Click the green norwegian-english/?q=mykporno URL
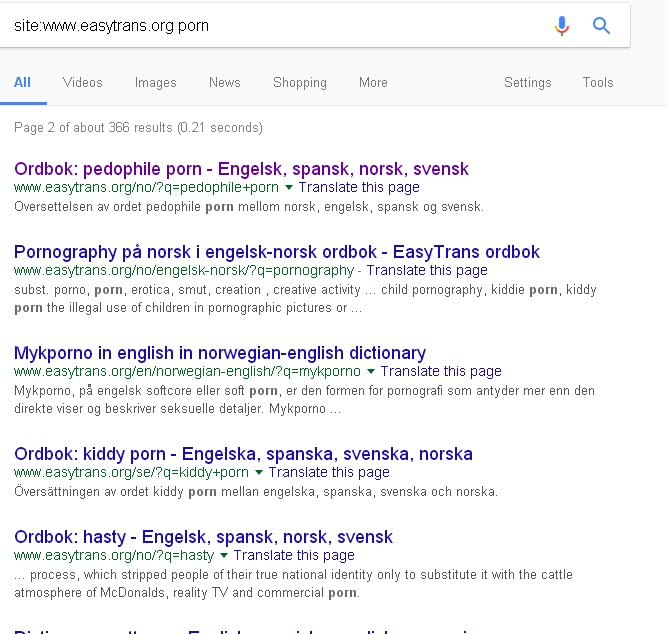This screenshot has height=634, width=668. pyautogui.click(x=187, y=372)
